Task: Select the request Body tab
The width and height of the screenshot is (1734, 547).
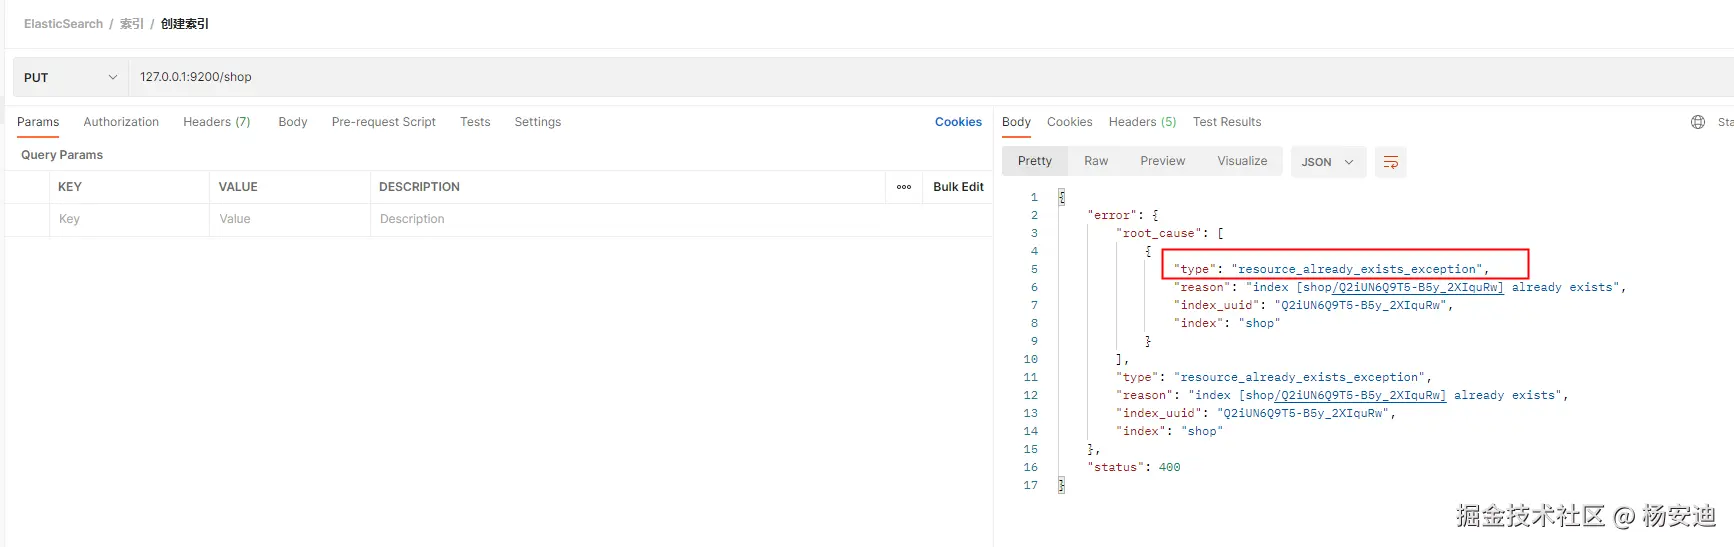Action: click(x=292, y=122)
